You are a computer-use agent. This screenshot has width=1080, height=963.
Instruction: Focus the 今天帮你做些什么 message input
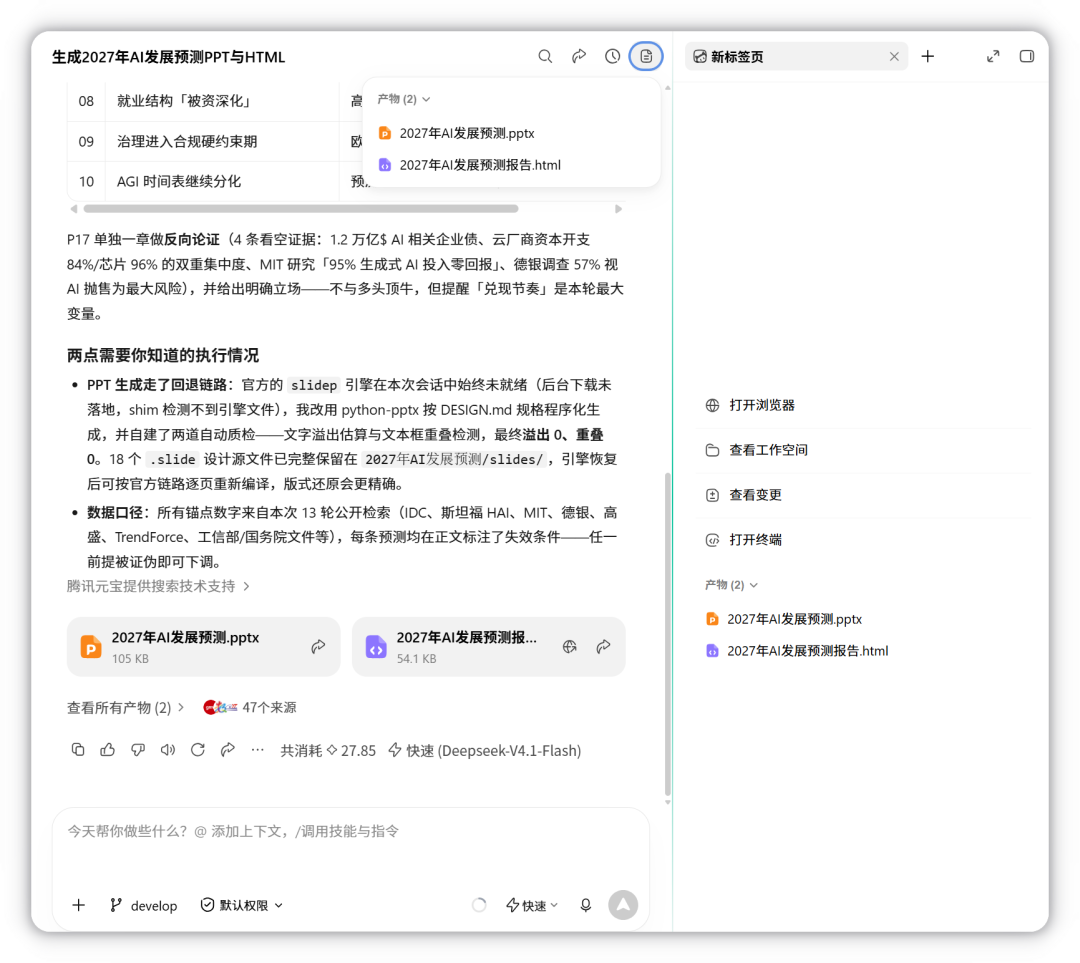pos(351,831)
